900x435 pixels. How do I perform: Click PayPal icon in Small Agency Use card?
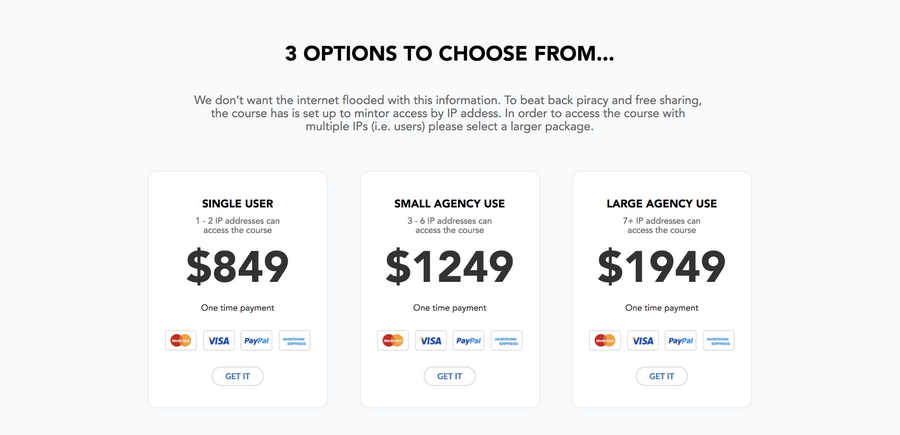pos(468,340)
